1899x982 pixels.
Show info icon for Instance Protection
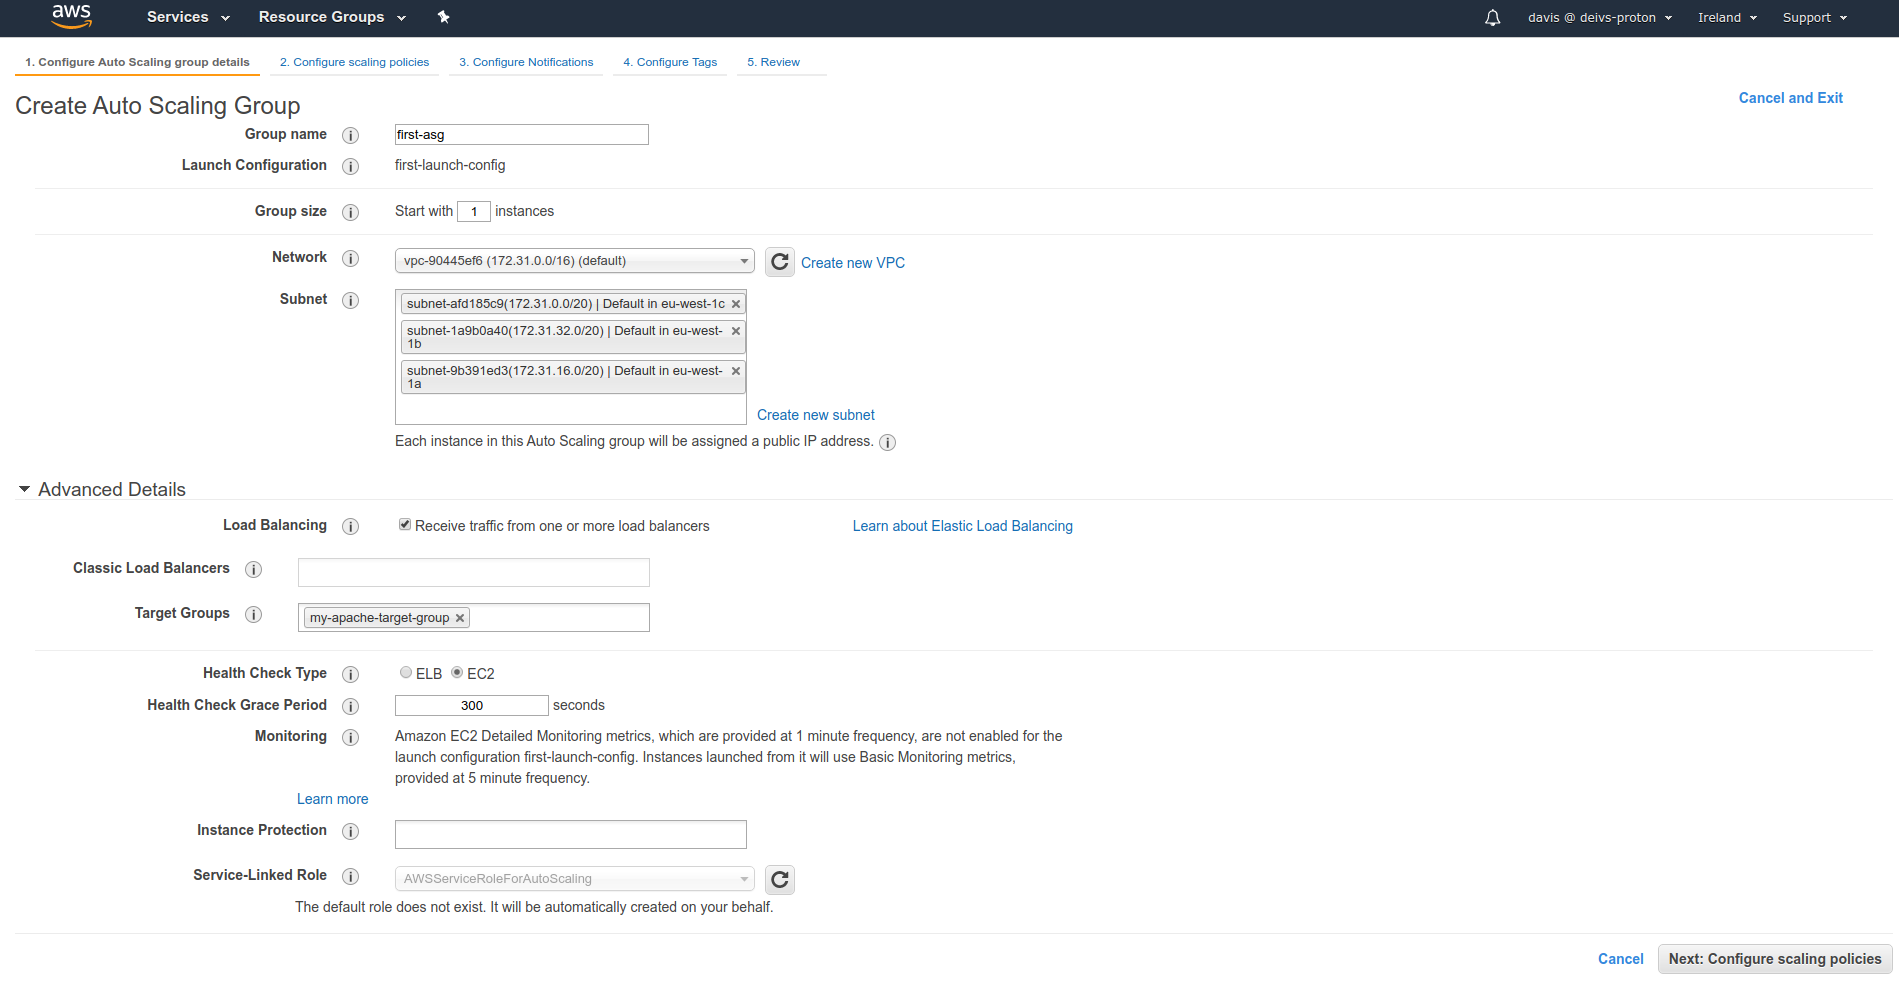[350, 831]
